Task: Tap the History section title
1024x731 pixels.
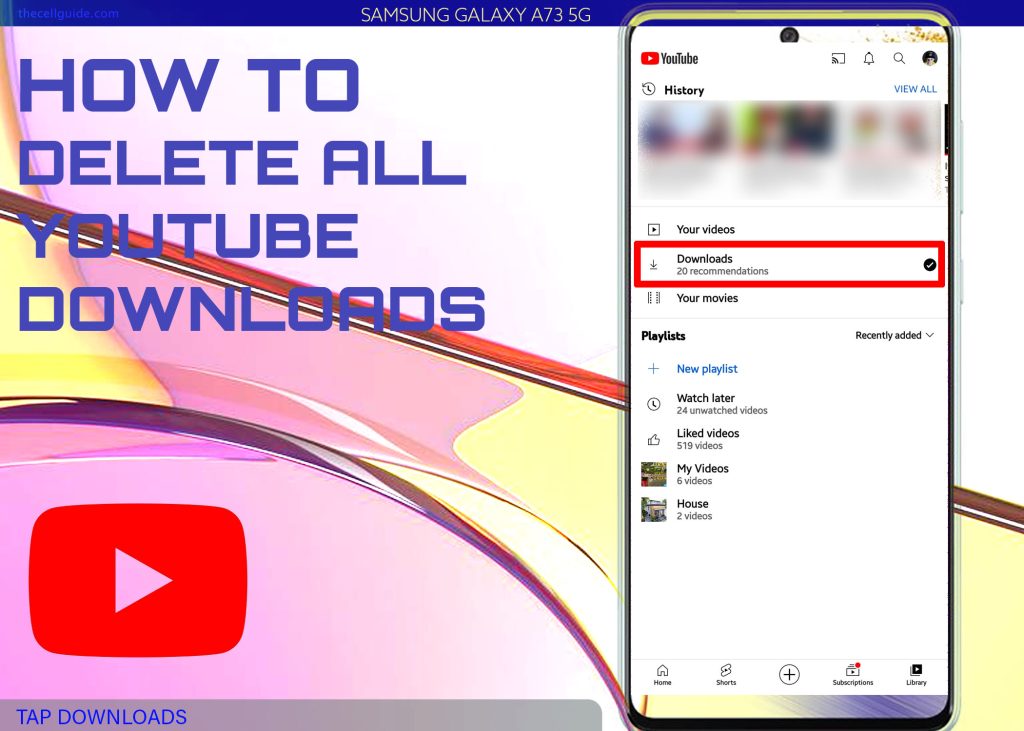Action: pos(684,90)
